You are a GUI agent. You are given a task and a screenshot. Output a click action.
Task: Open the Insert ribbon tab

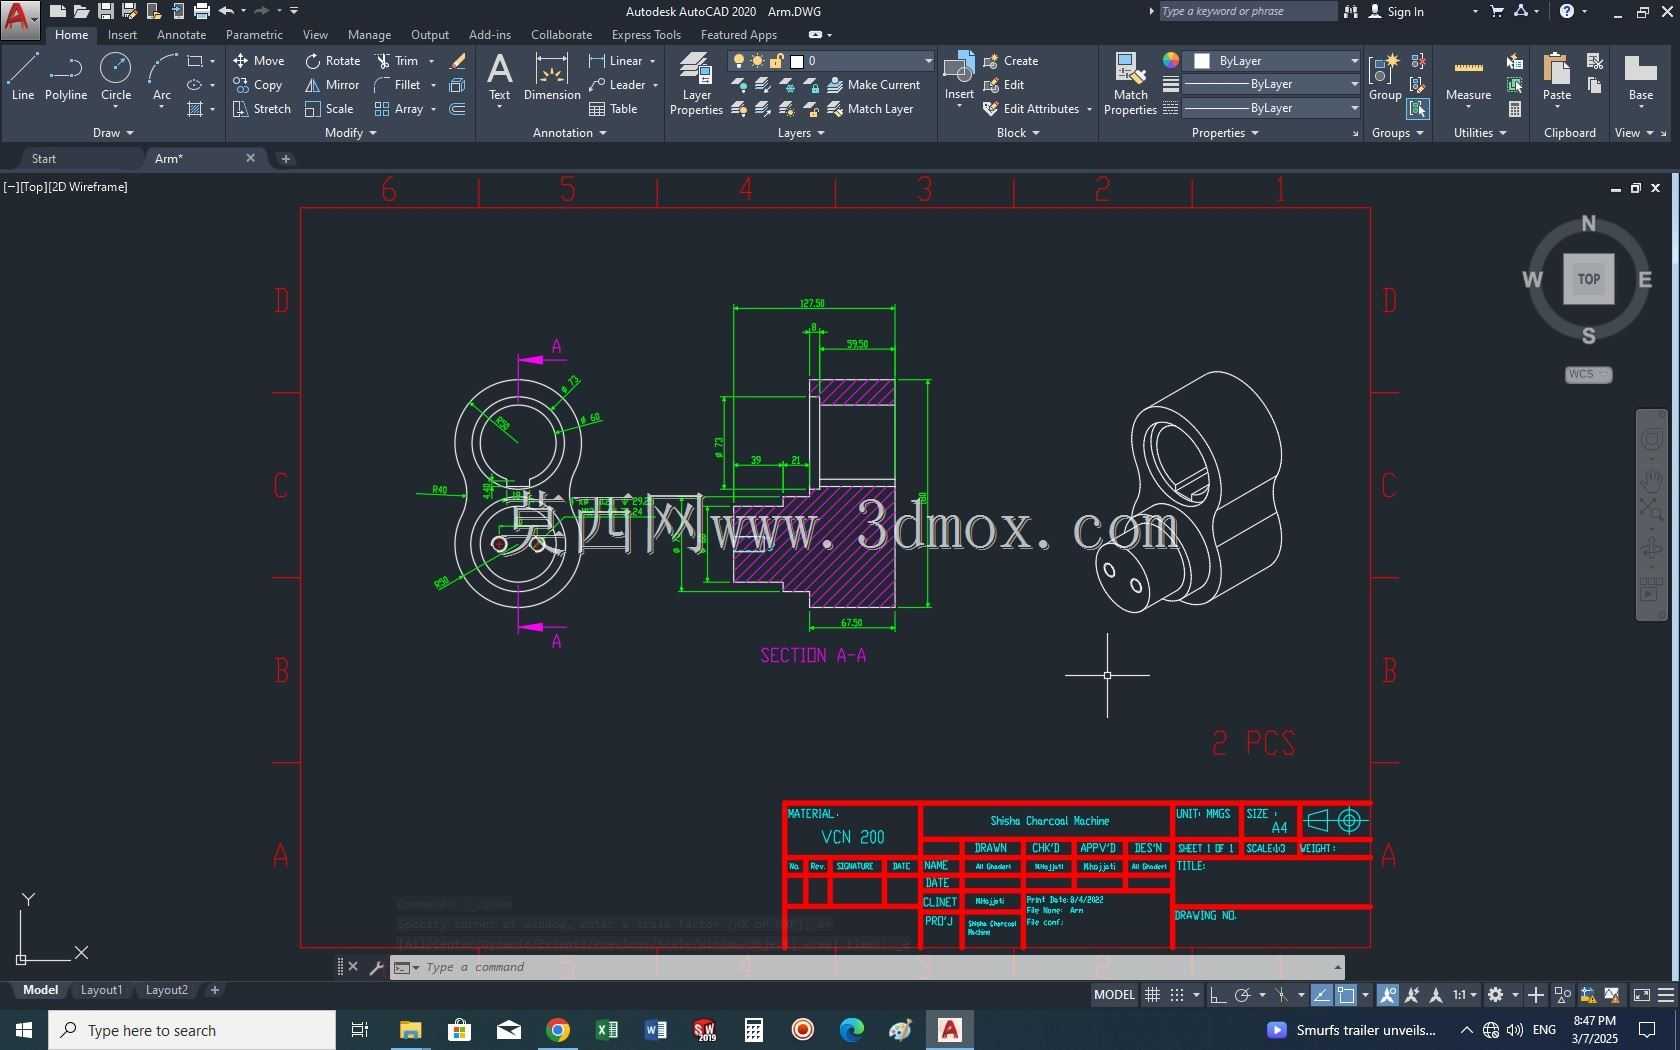pos(122,35)
